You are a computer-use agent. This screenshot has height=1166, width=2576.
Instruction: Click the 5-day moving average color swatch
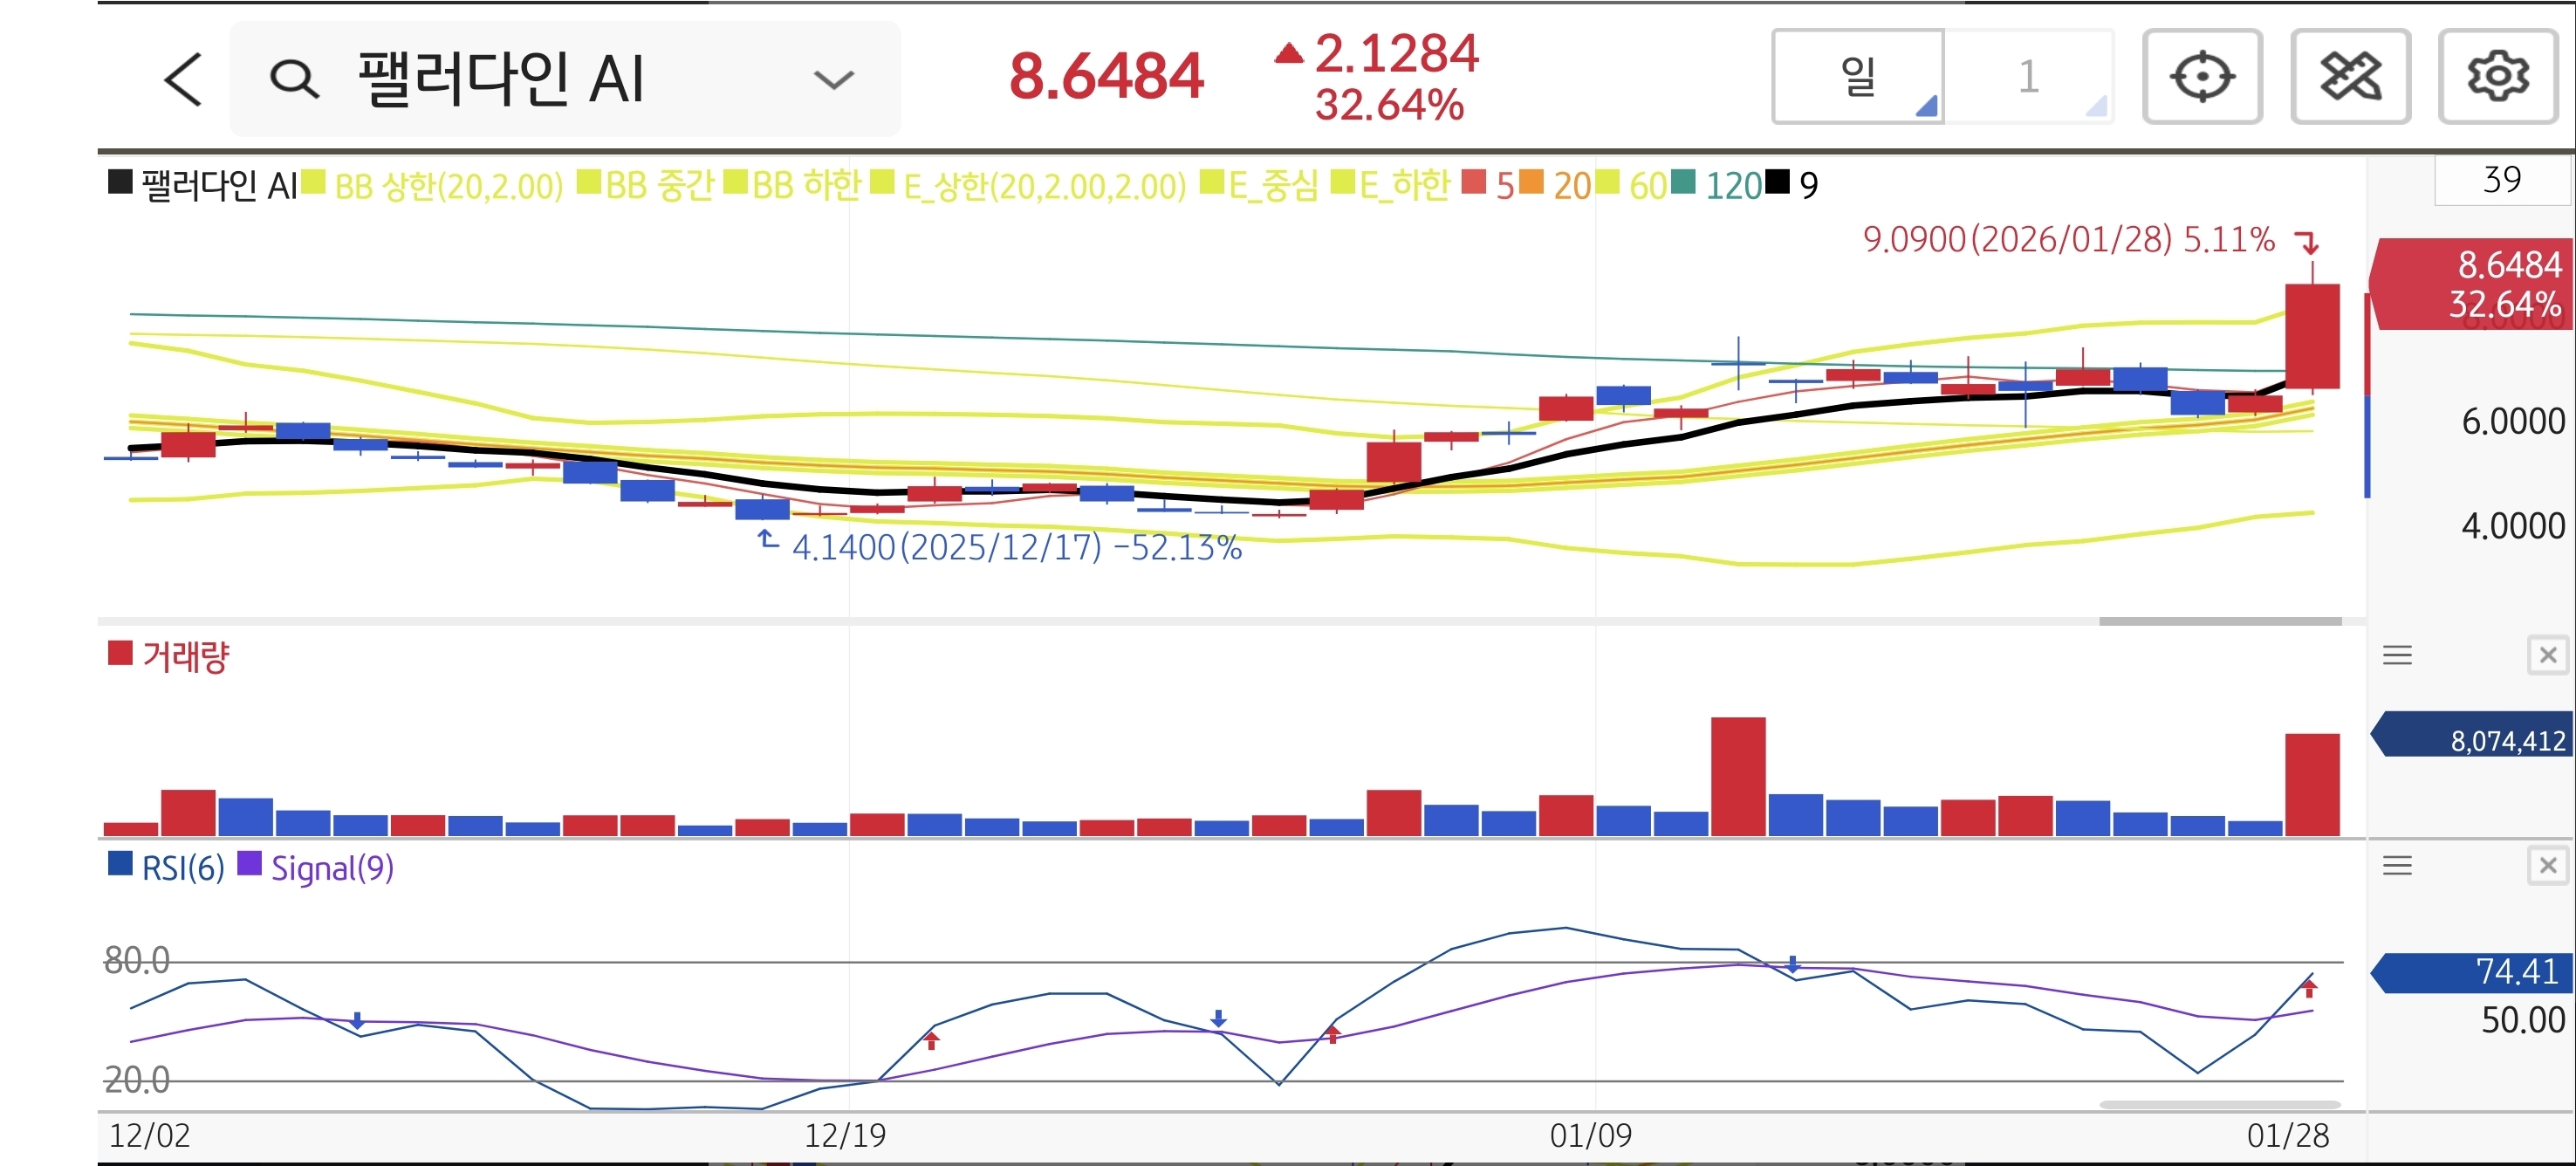1473,183
